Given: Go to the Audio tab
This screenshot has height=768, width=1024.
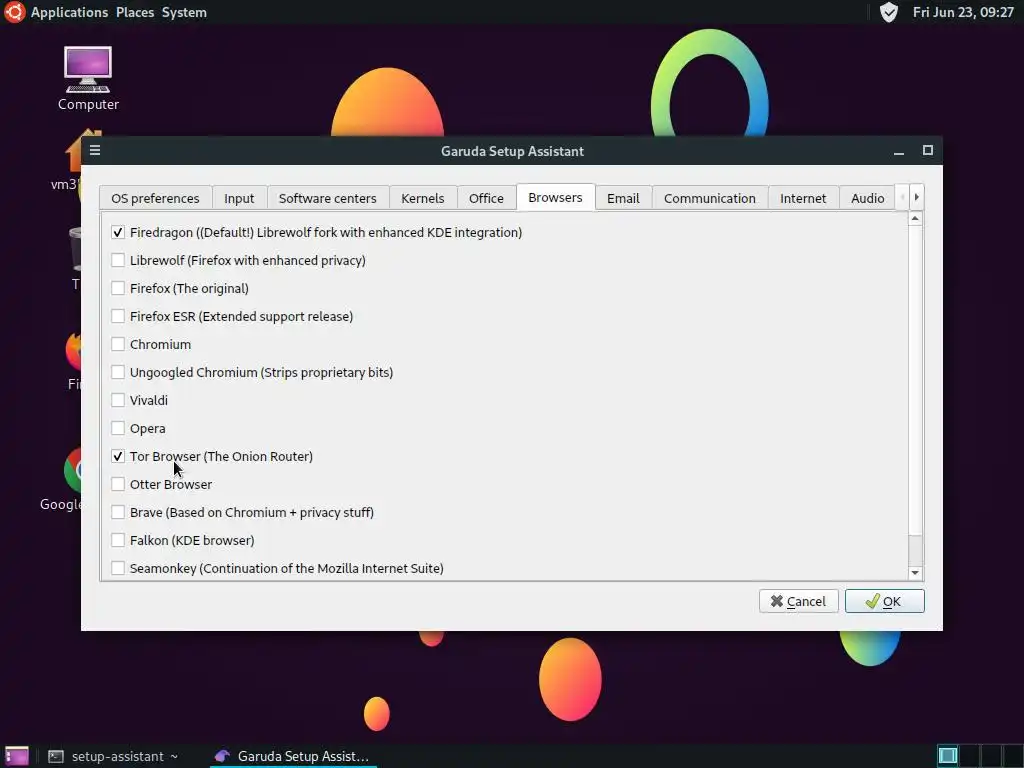Looking at the screenshot, I should (x=867, y=198).
